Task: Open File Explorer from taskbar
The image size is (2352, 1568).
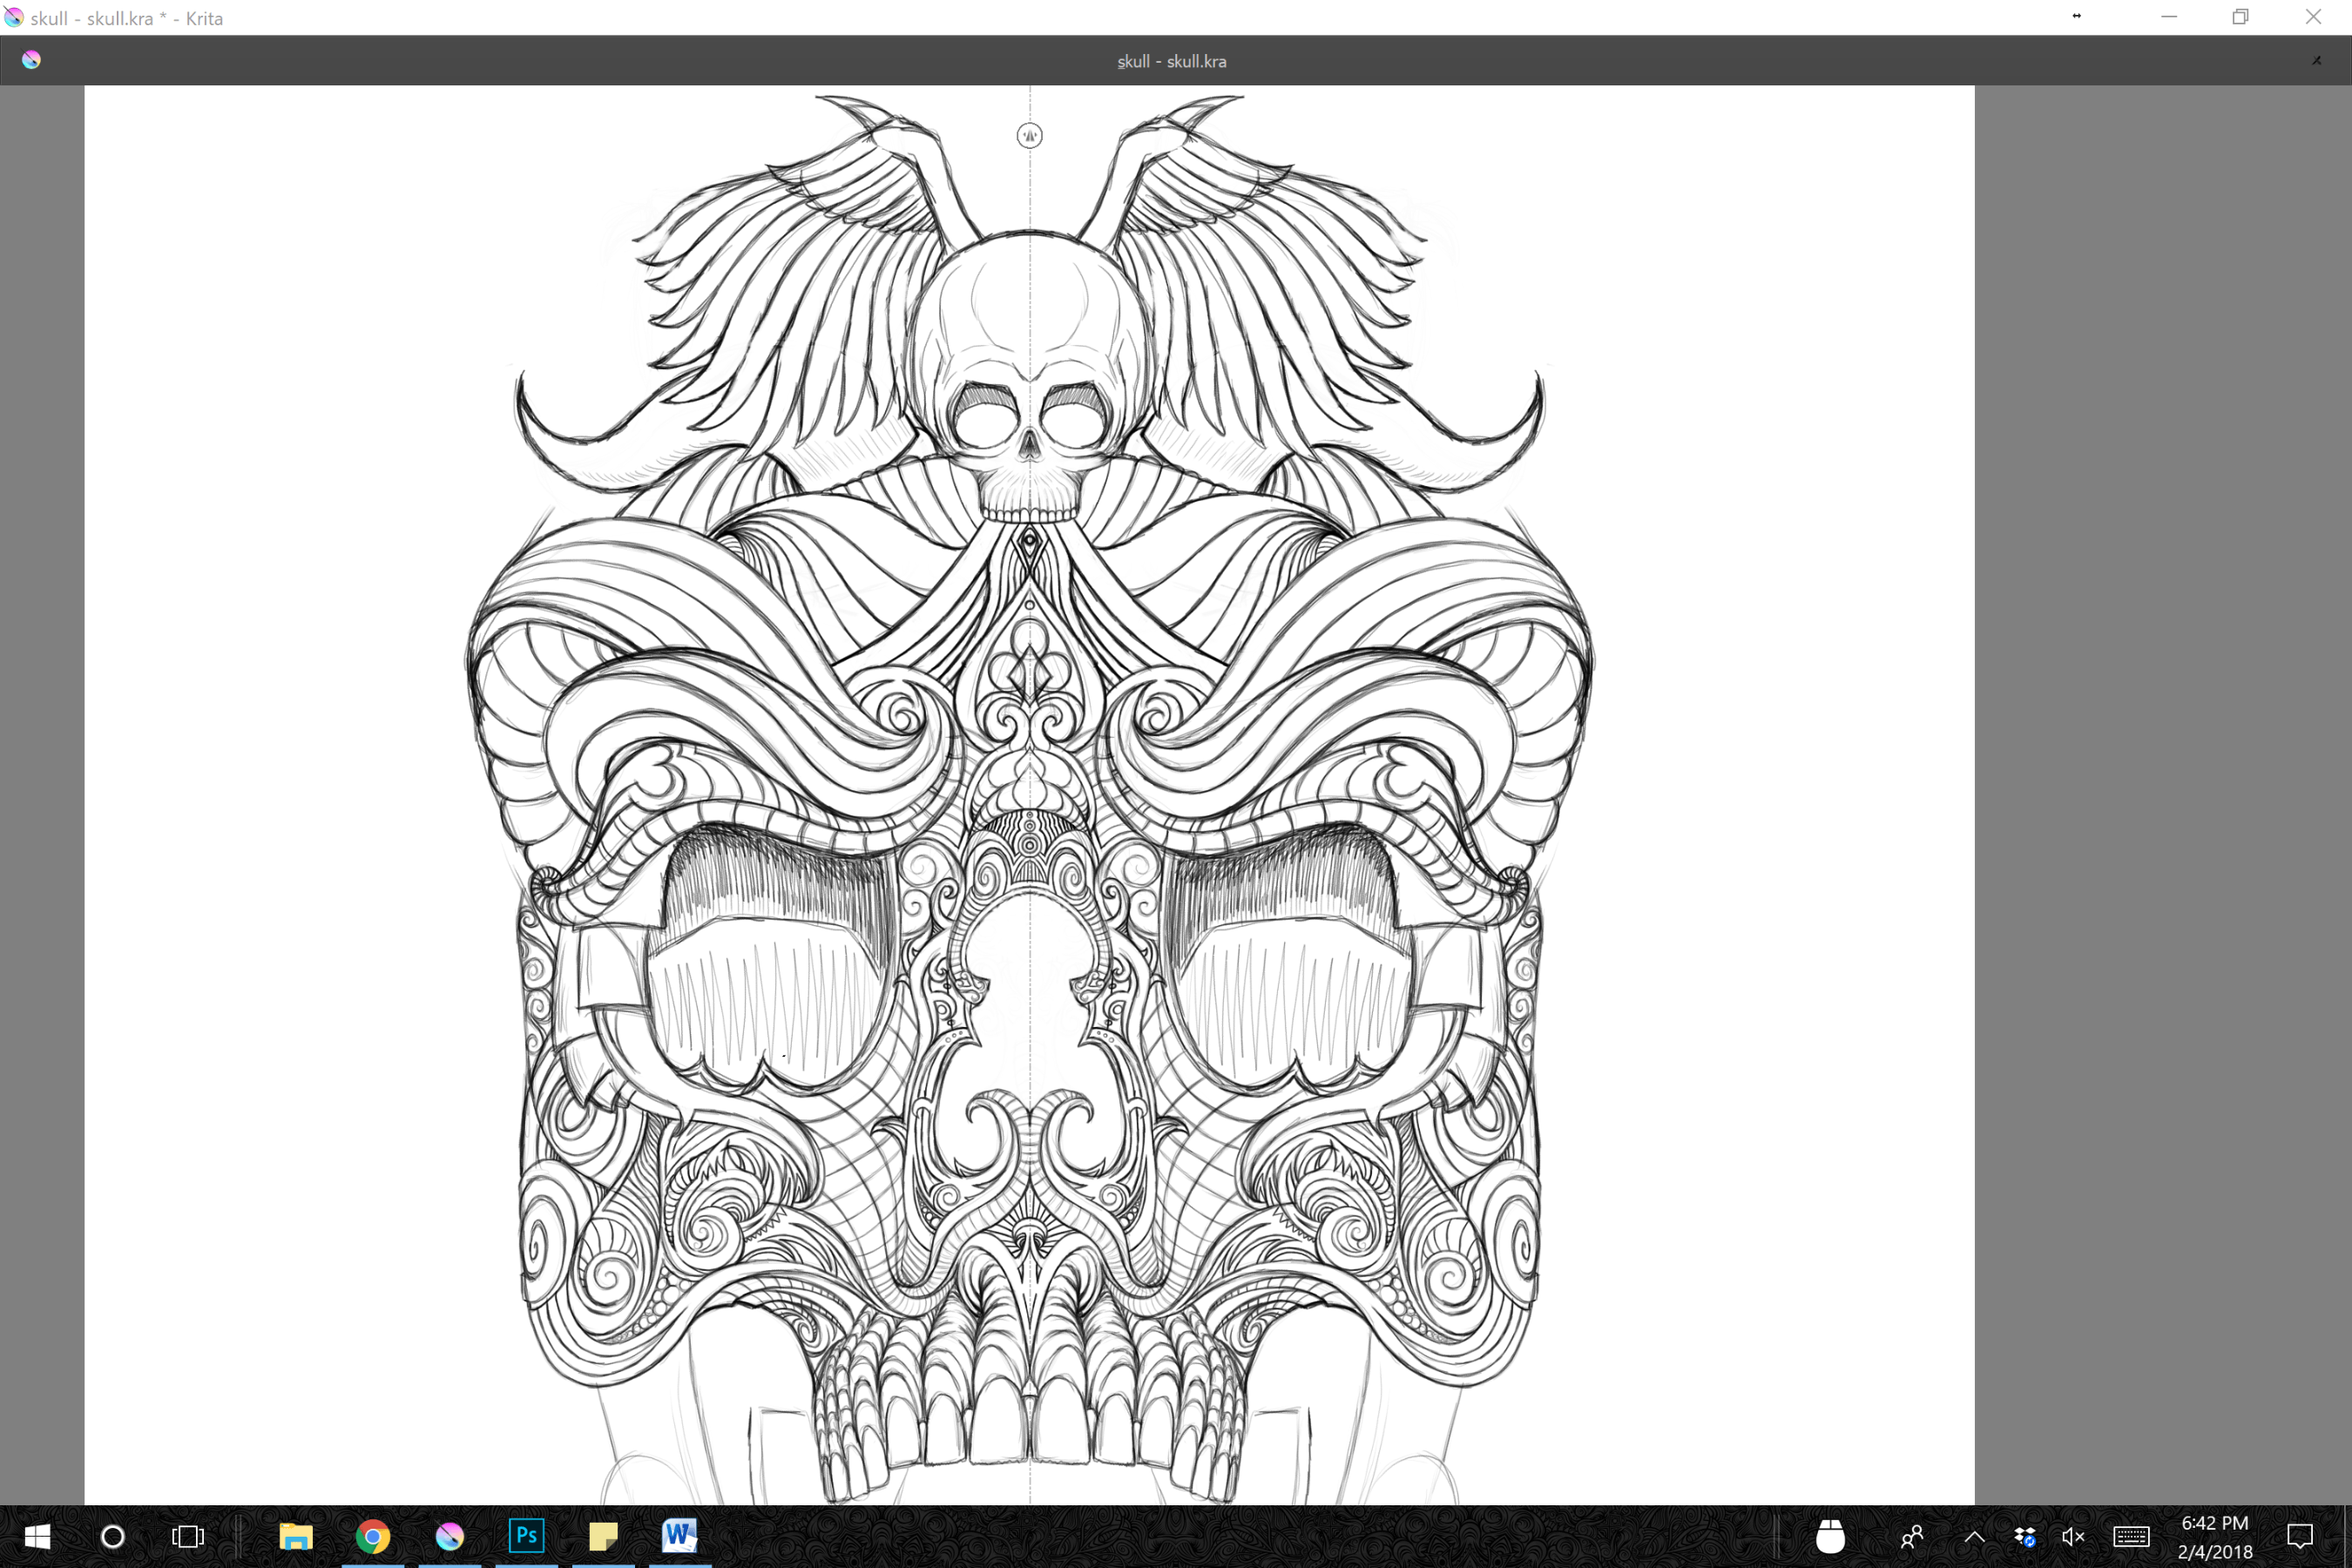Action: click(x=296, y=1536)
